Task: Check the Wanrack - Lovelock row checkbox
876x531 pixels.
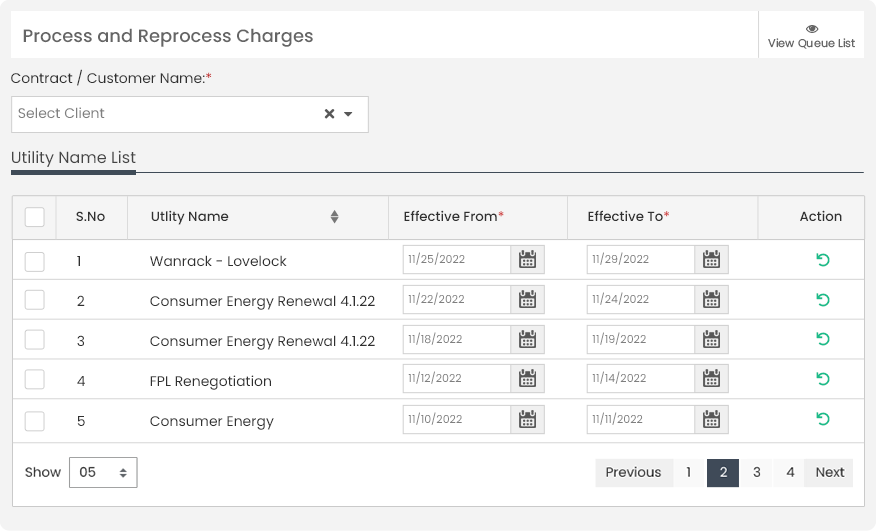Action: (35, 262)
